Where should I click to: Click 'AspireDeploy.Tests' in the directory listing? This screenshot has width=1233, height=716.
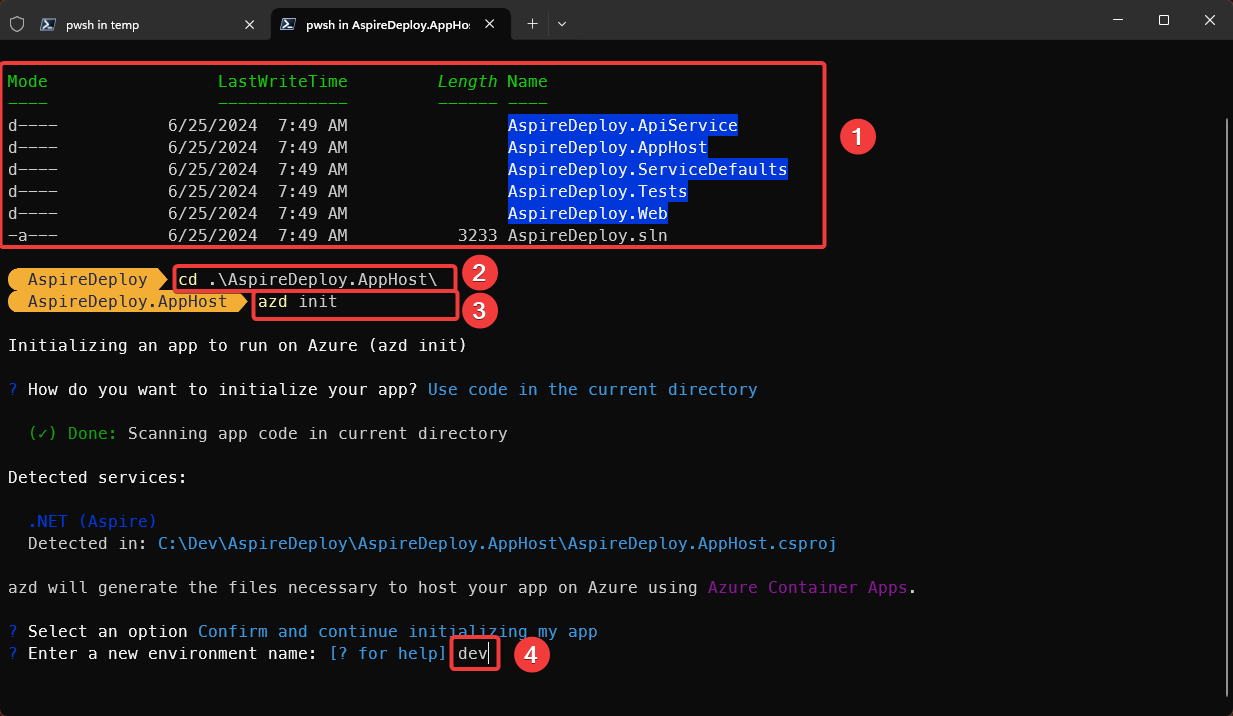tap(597, 191)
